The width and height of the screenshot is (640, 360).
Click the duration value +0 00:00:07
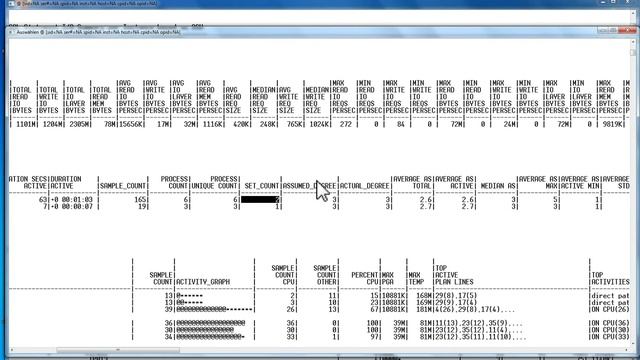click(71, 207)
